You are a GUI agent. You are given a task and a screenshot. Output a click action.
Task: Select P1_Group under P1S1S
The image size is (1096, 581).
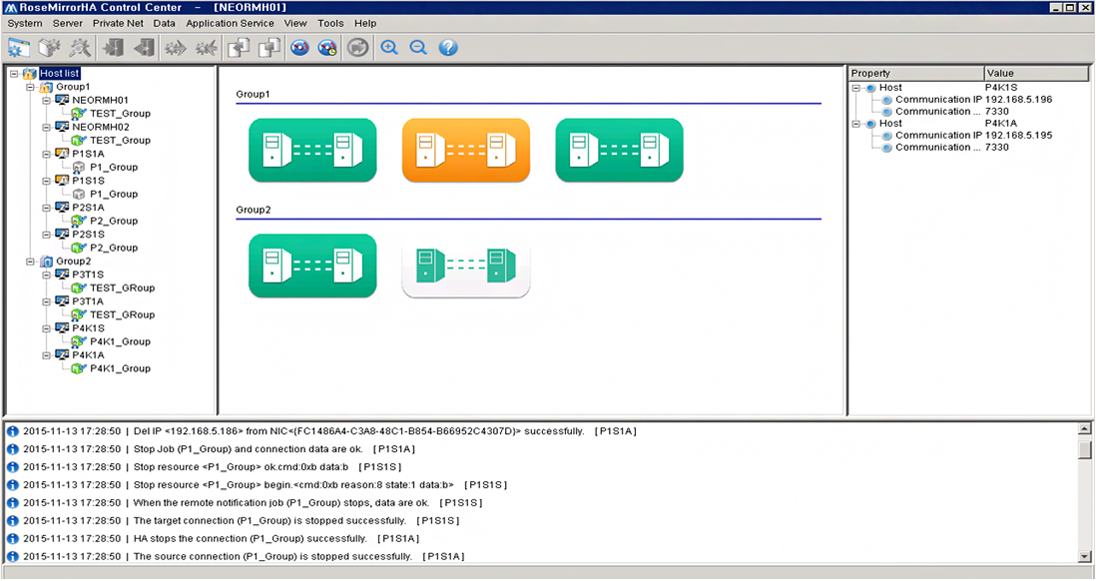click(114, 194)
